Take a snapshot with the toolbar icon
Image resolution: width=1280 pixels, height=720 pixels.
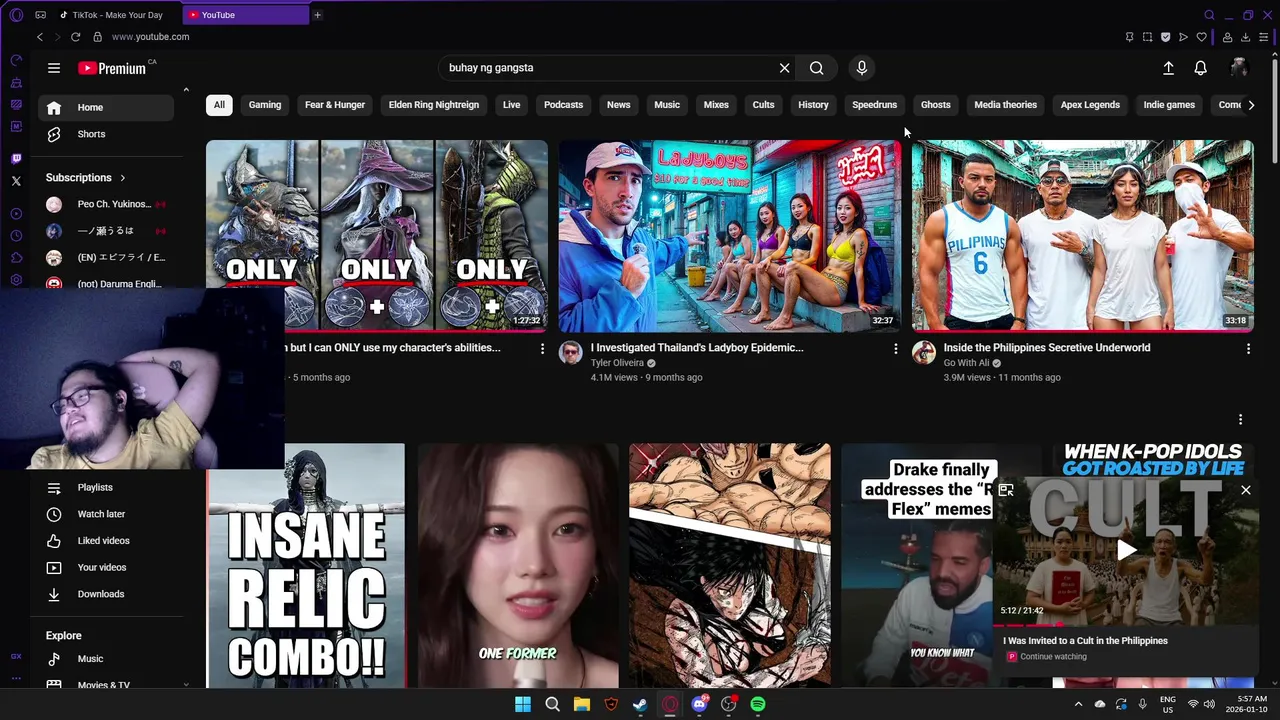coord(1147,37)
